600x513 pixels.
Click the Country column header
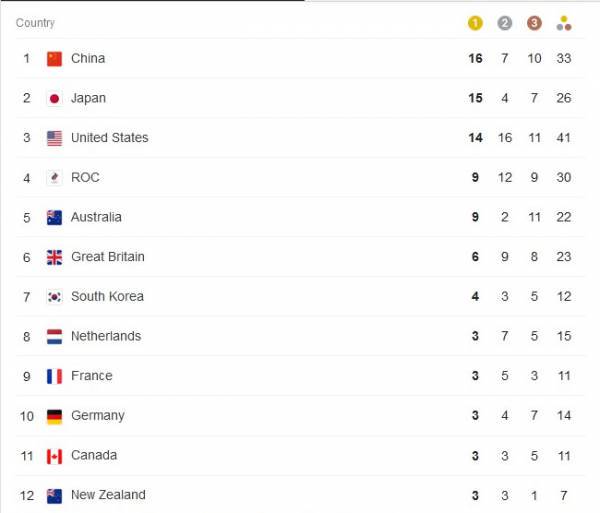click(x=35, y=23)
